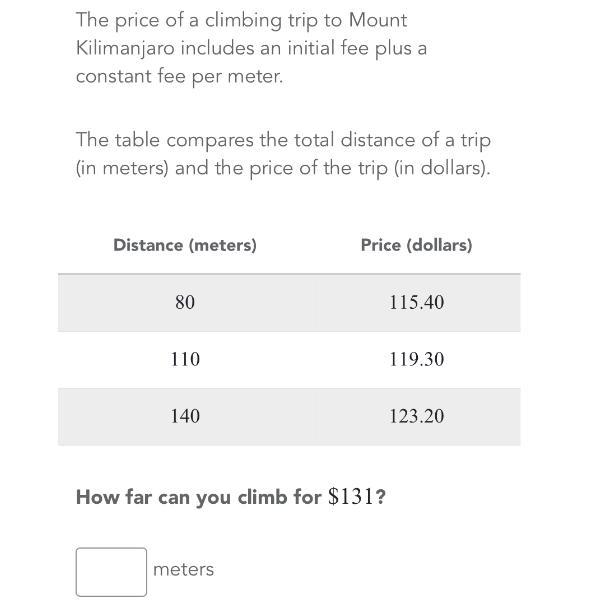613x613 pixels.
Task: Click the Price (dollars) column header
Action: [x=416, y=245]
